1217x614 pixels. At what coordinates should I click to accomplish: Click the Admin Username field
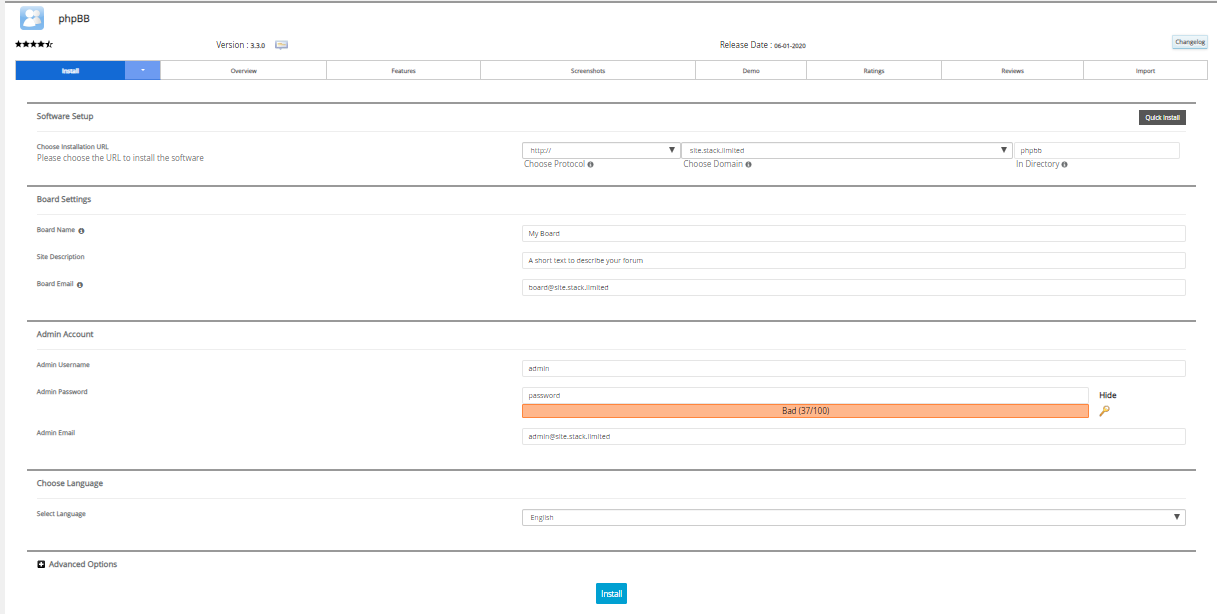(x=853, y=368)
